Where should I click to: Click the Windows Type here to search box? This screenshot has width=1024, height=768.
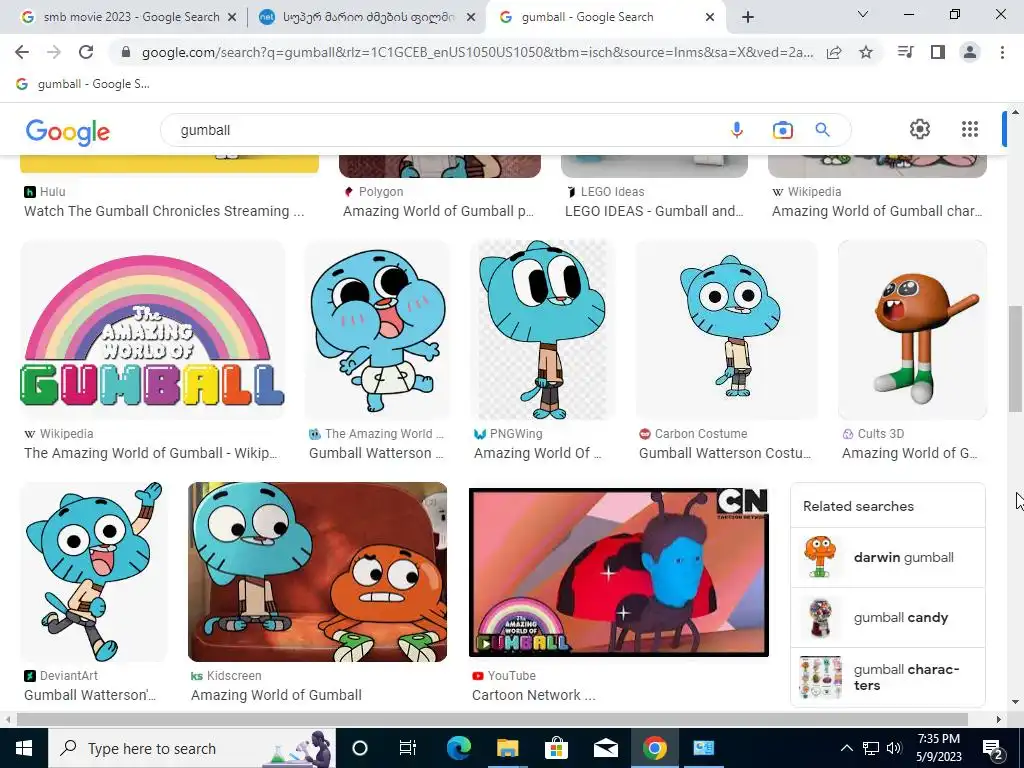(192, 748)
